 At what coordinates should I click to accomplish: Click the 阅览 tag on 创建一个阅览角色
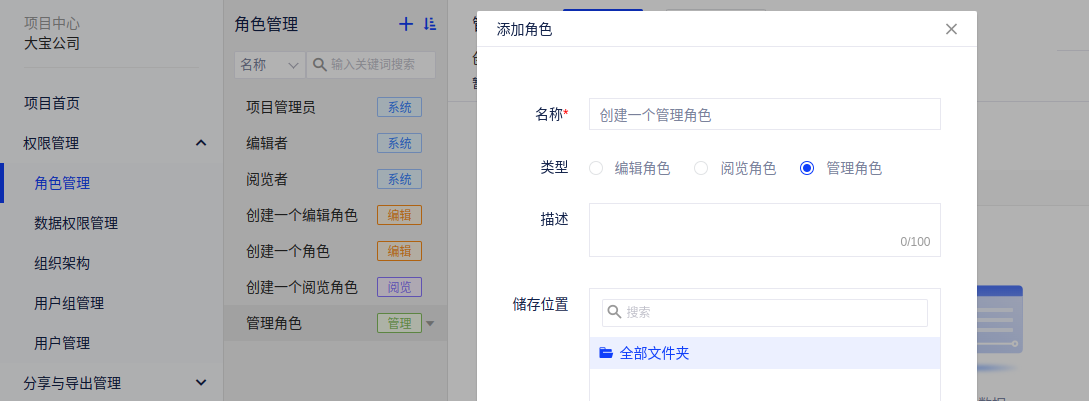tap(399, 287)
